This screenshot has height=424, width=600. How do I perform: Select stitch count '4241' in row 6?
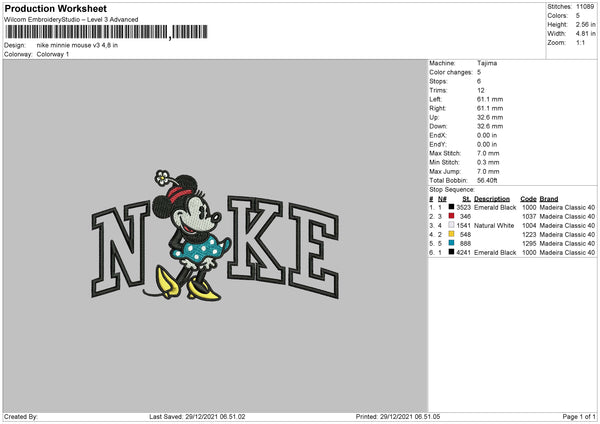[x=463, y=253]
